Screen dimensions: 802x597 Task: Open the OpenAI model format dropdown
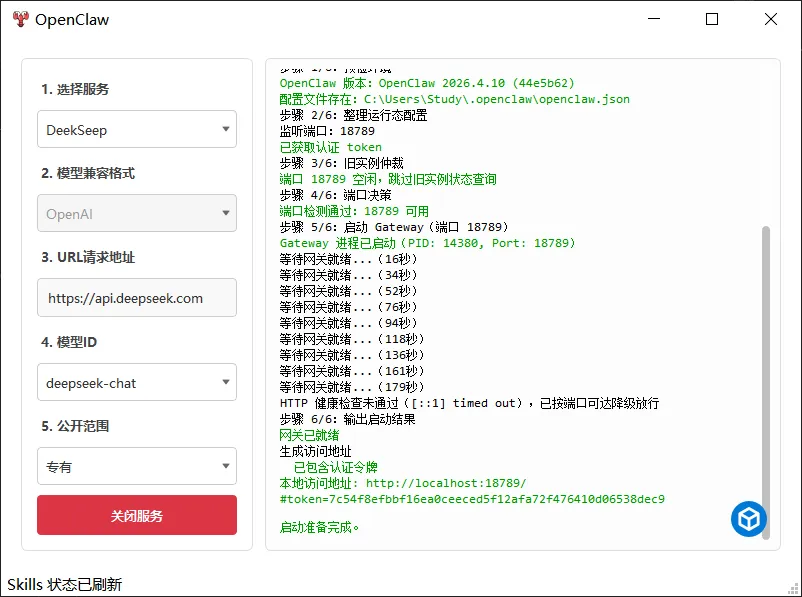[x=137, y=213]
